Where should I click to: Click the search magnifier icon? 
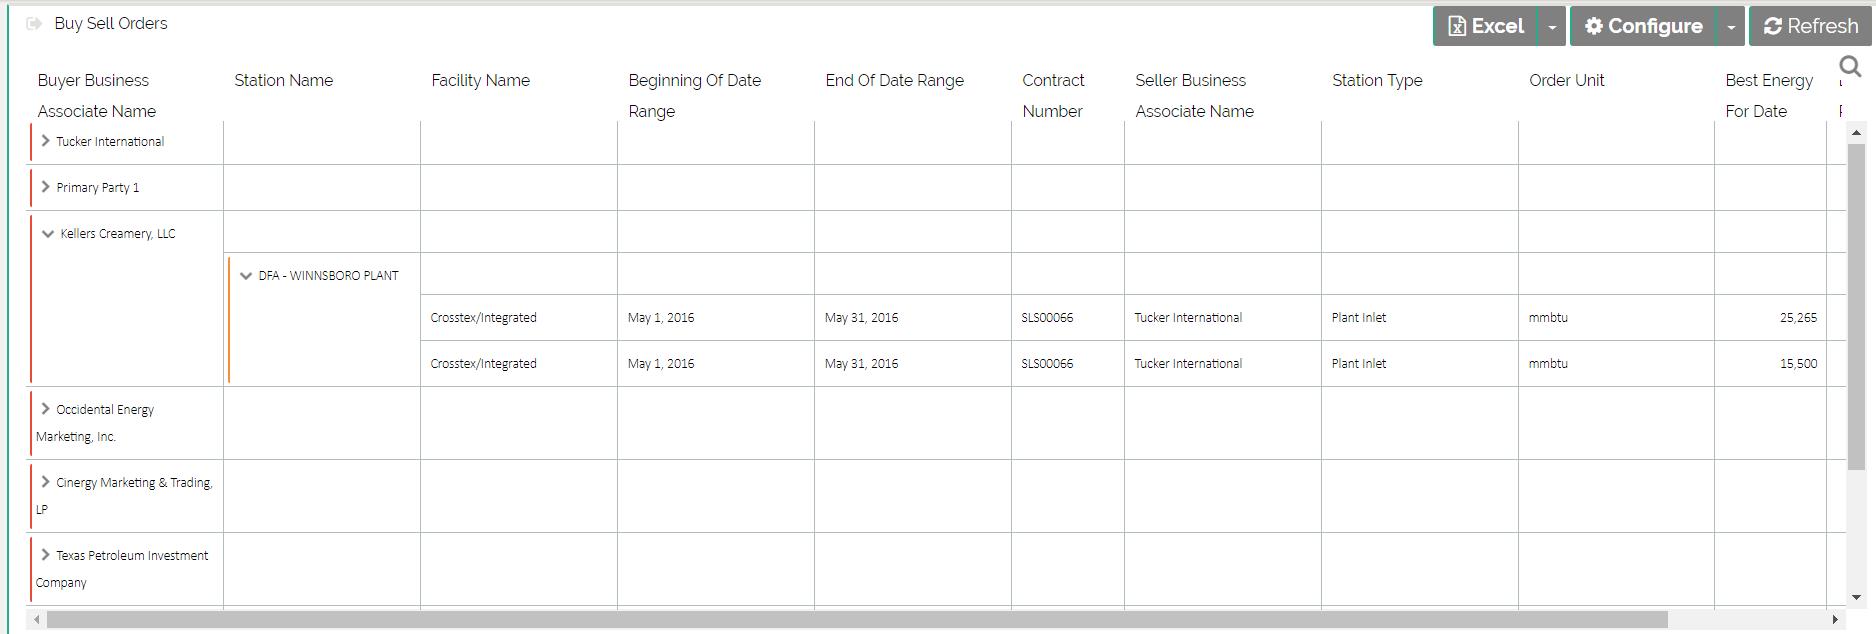[1850, 67]
